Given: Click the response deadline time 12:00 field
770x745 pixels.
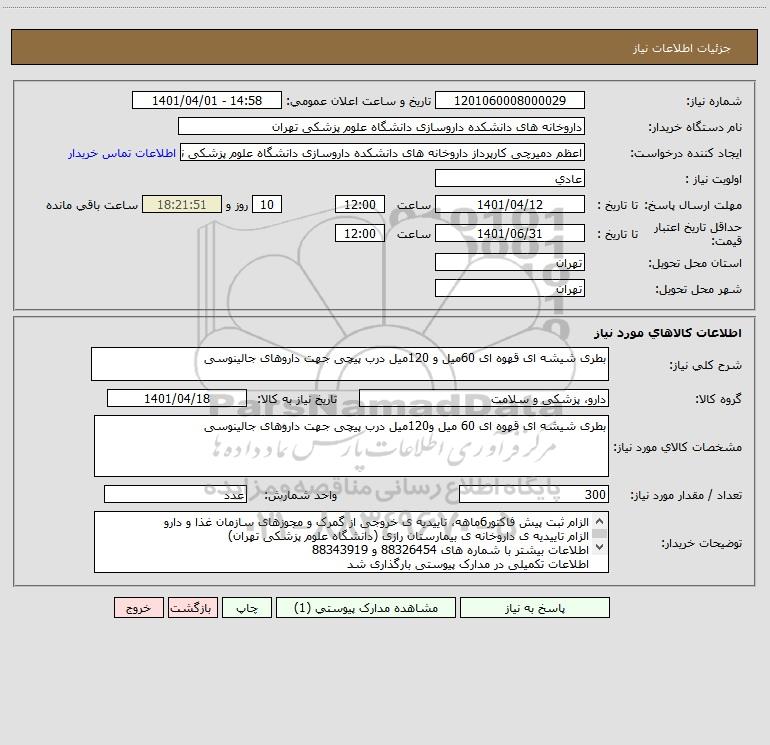Looking at the screenshot, I should click(x=359, y=204).
